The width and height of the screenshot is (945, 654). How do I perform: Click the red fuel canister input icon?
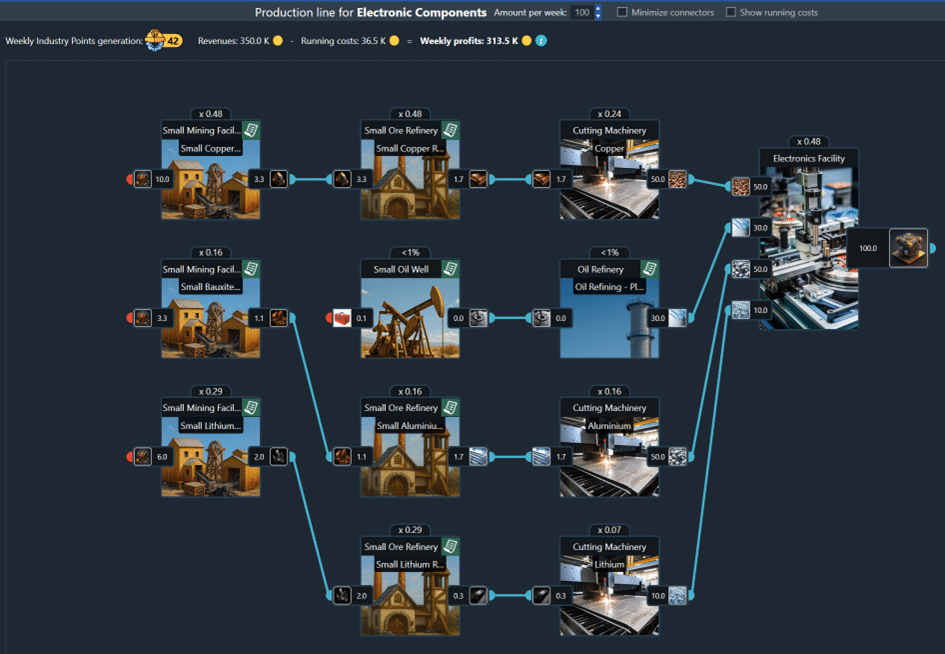[x=342, y=318]
